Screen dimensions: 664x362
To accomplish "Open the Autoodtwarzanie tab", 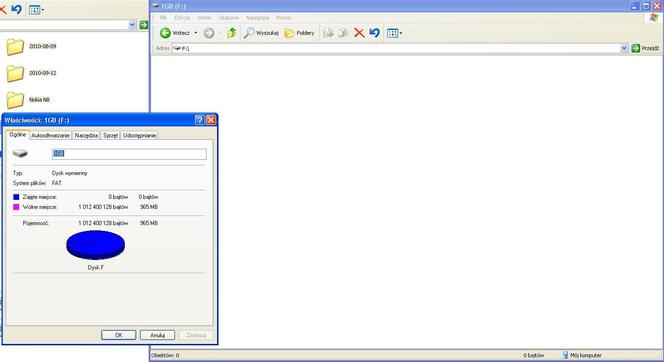I will pyautogui.click(x=50, y=135).
